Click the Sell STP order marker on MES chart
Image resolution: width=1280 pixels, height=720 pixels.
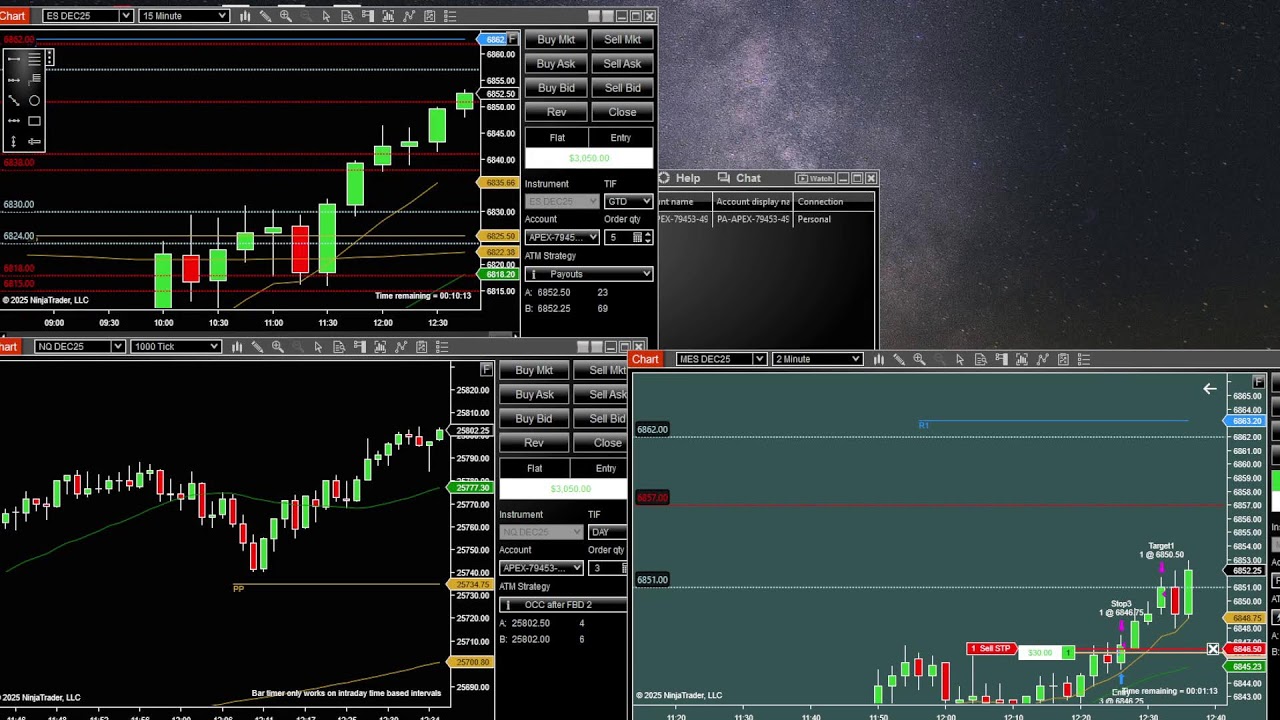coord(991,649)
